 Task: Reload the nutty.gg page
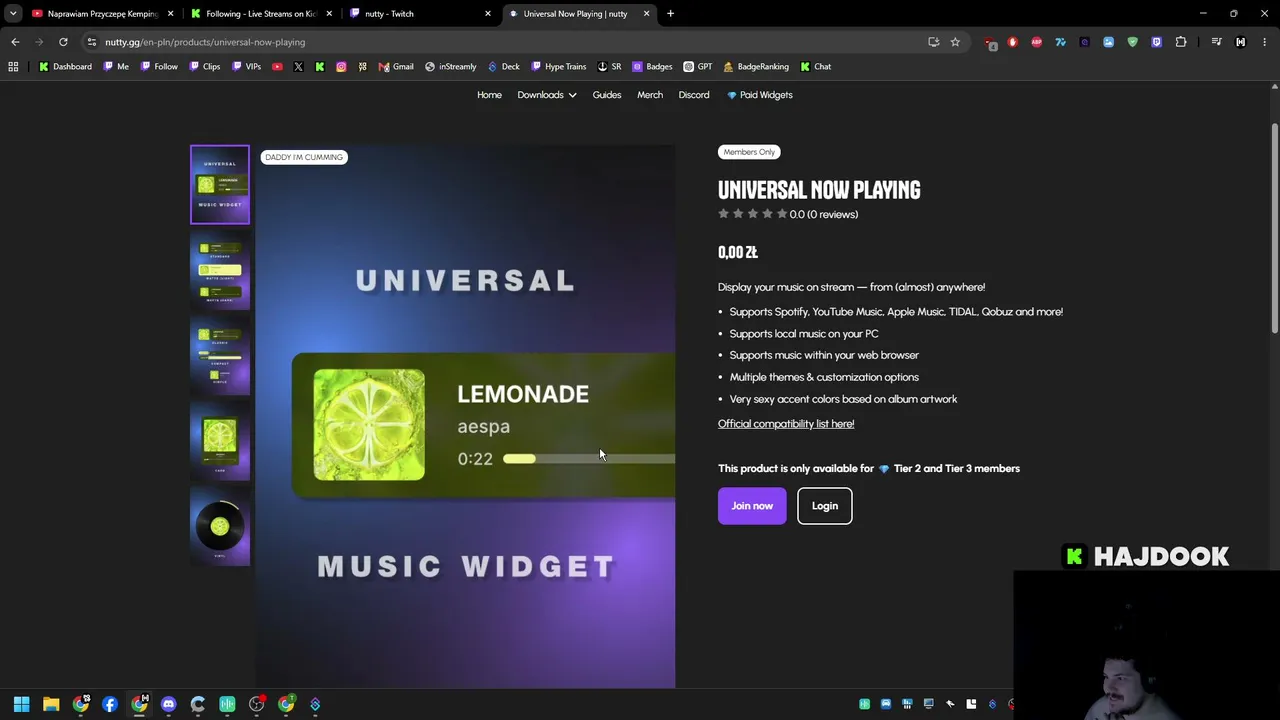(63, 42)
